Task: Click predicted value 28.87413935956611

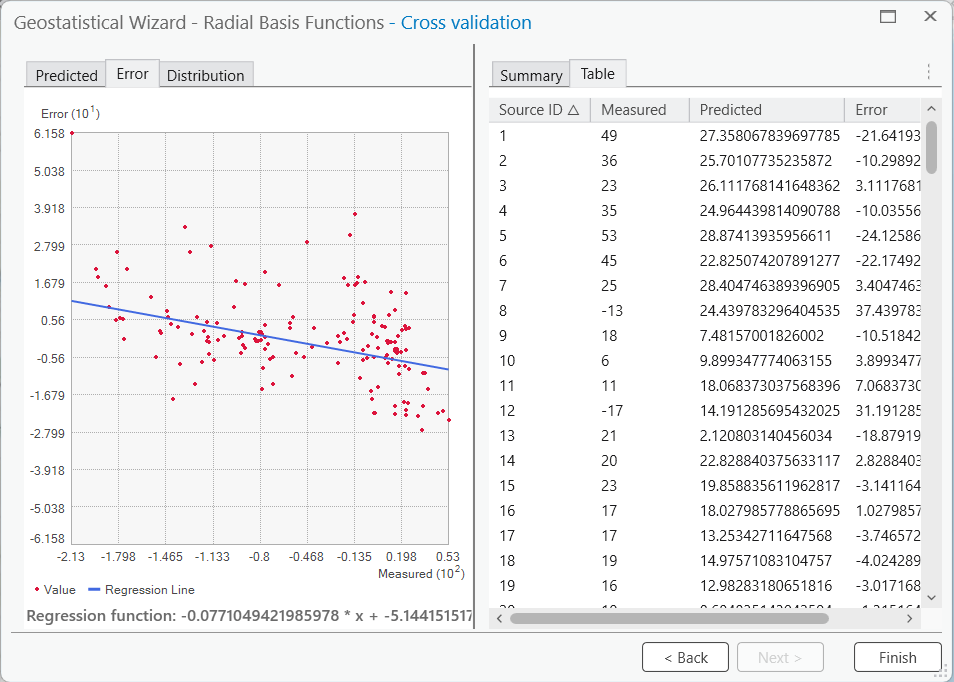Action: coord(765,235)
